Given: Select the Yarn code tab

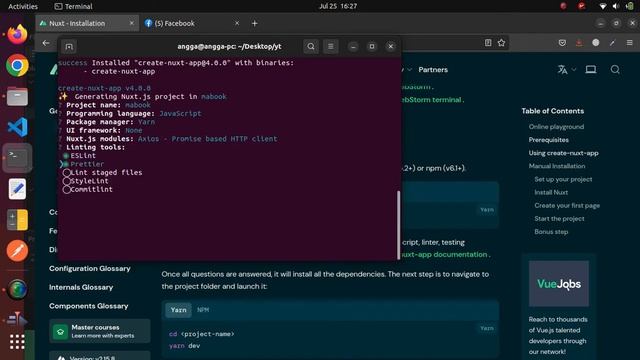Looking at the screenshot, I should point(178,310).
